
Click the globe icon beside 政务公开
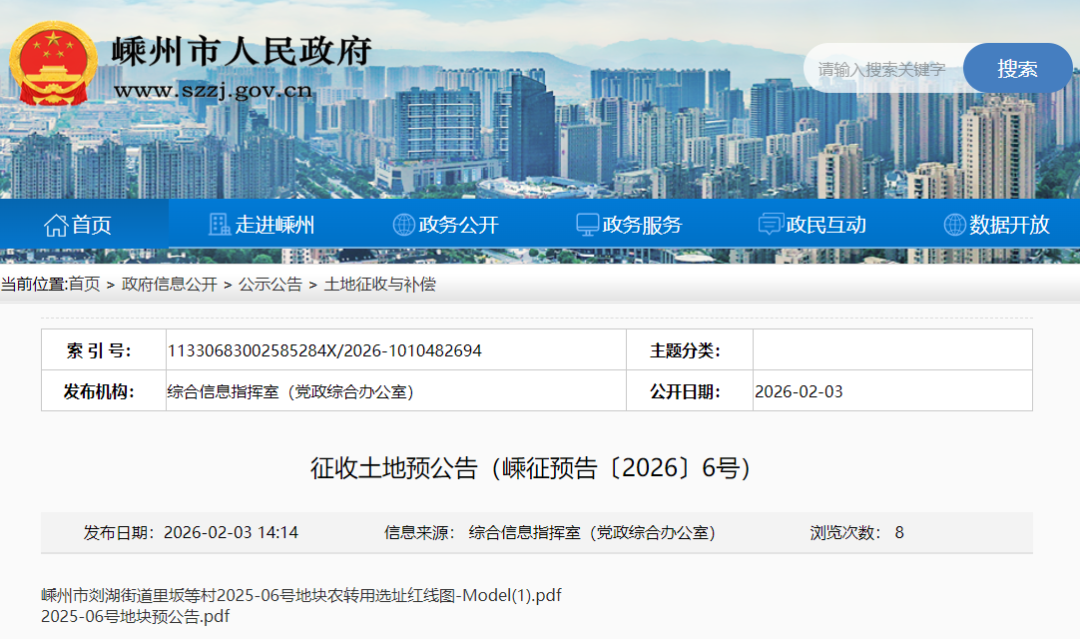[404, 225]
